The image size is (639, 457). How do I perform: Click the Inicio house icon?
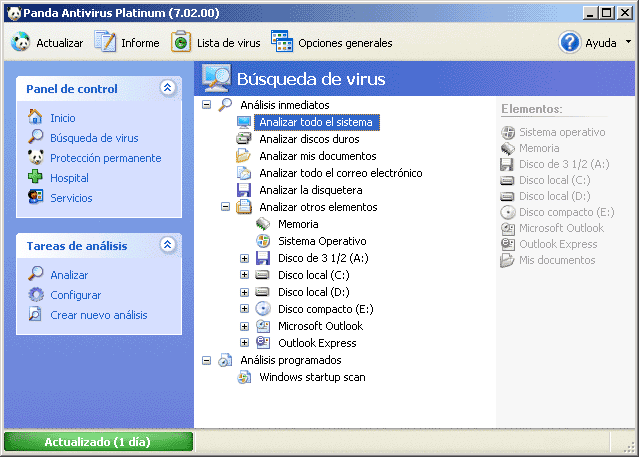[35, 117]
